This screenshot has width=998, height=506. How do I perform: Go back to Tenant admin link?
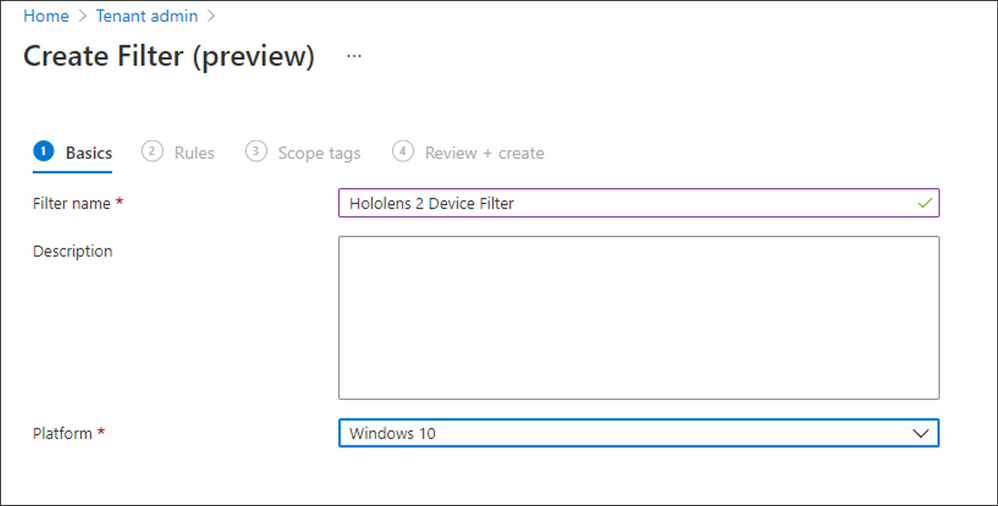tap(146, 16)
